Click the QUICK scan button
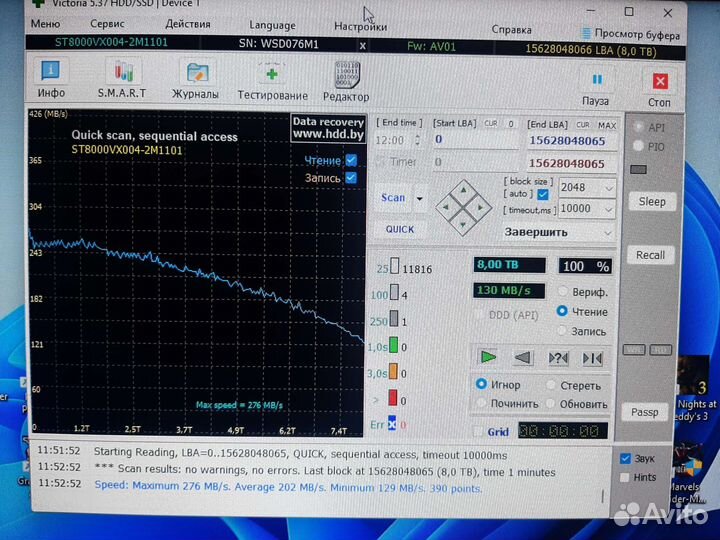The image size is (720, 540). pos(399,229)
